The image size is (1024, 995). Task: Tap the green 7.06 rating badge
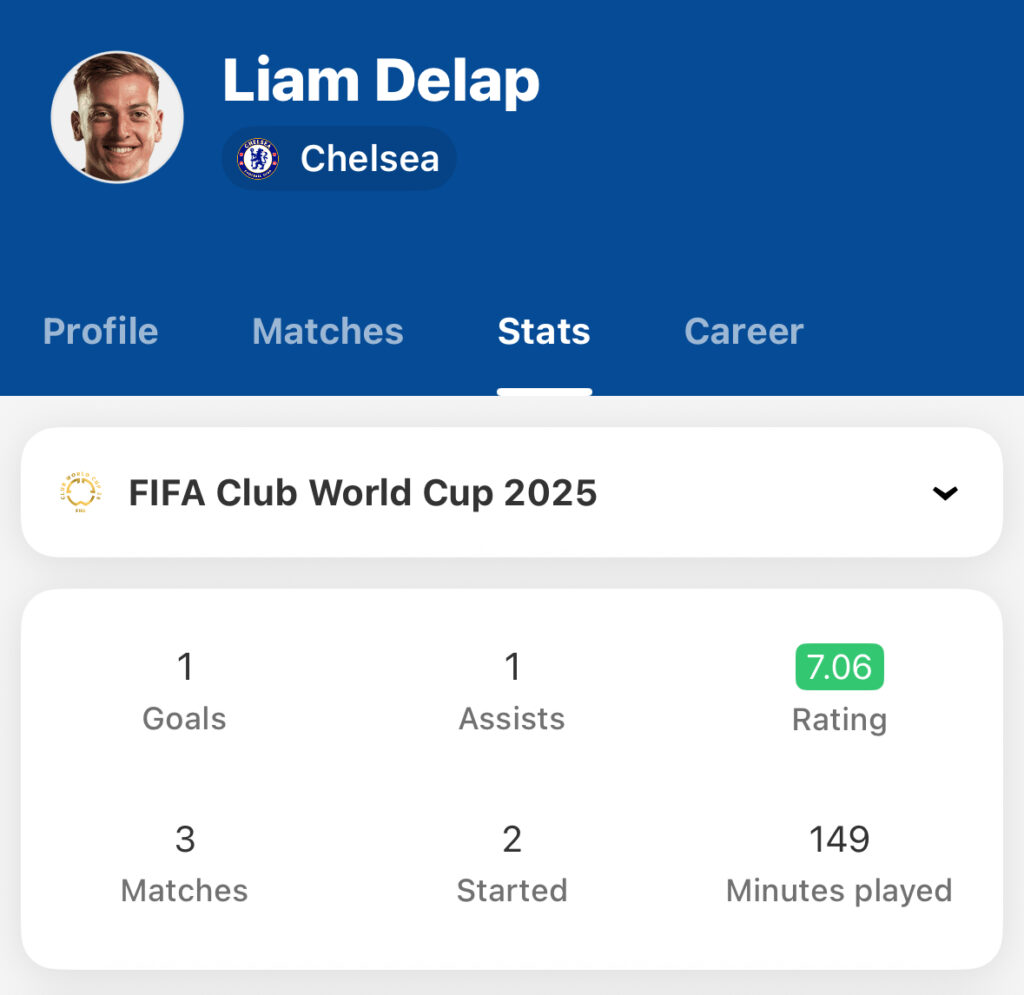click(839, 667)
